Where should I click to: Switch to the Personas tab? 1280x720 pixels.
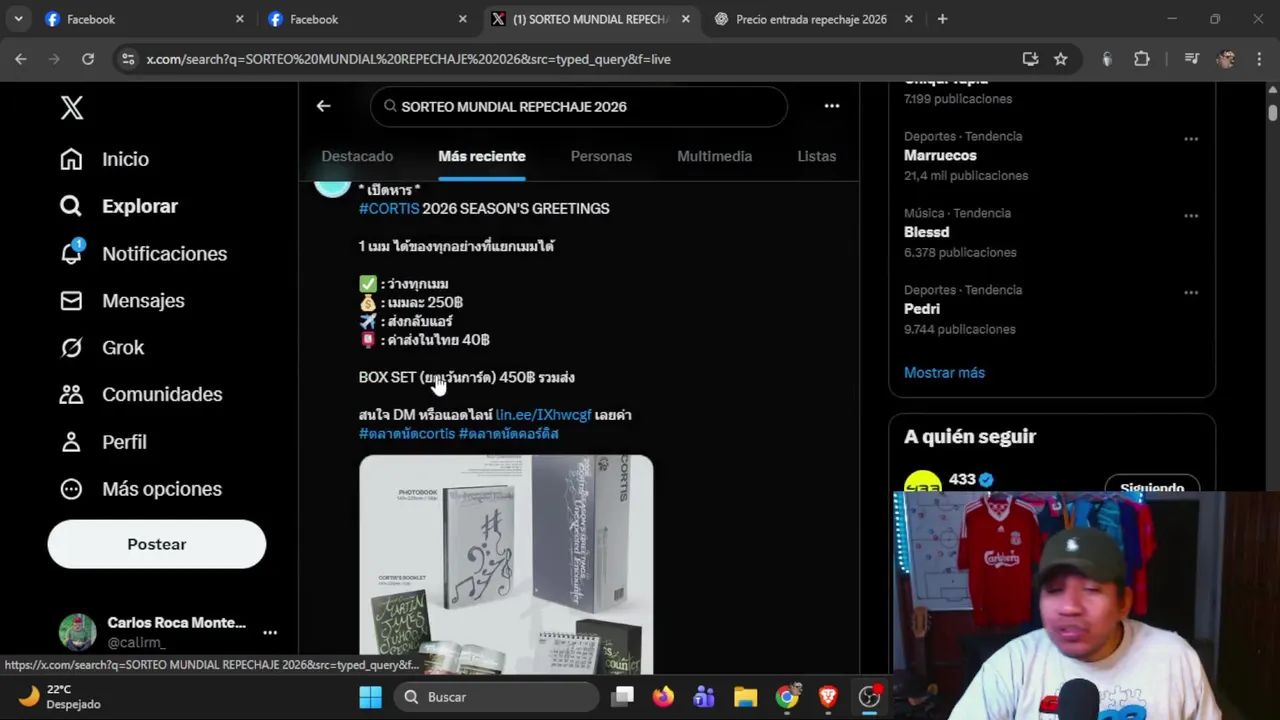click(x=601, y=156)
